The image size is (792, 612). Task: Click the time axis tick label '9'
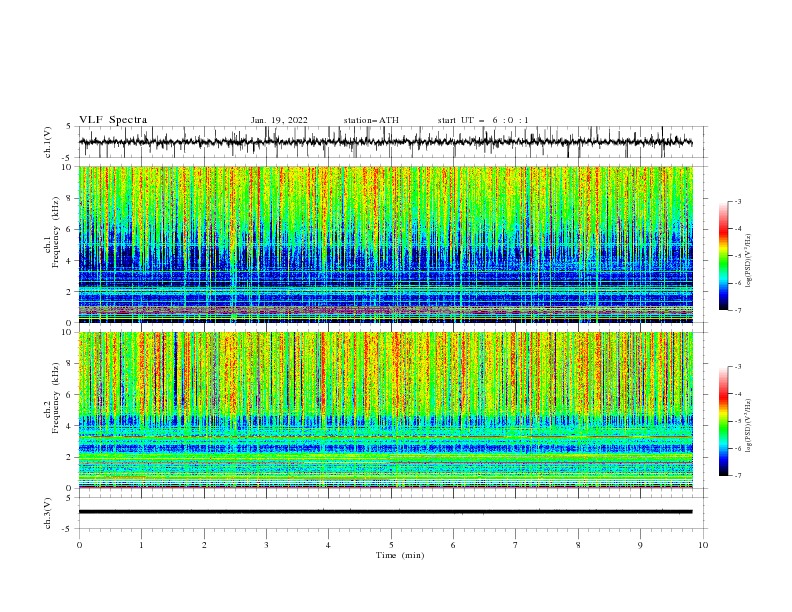[x=640, y=545]
